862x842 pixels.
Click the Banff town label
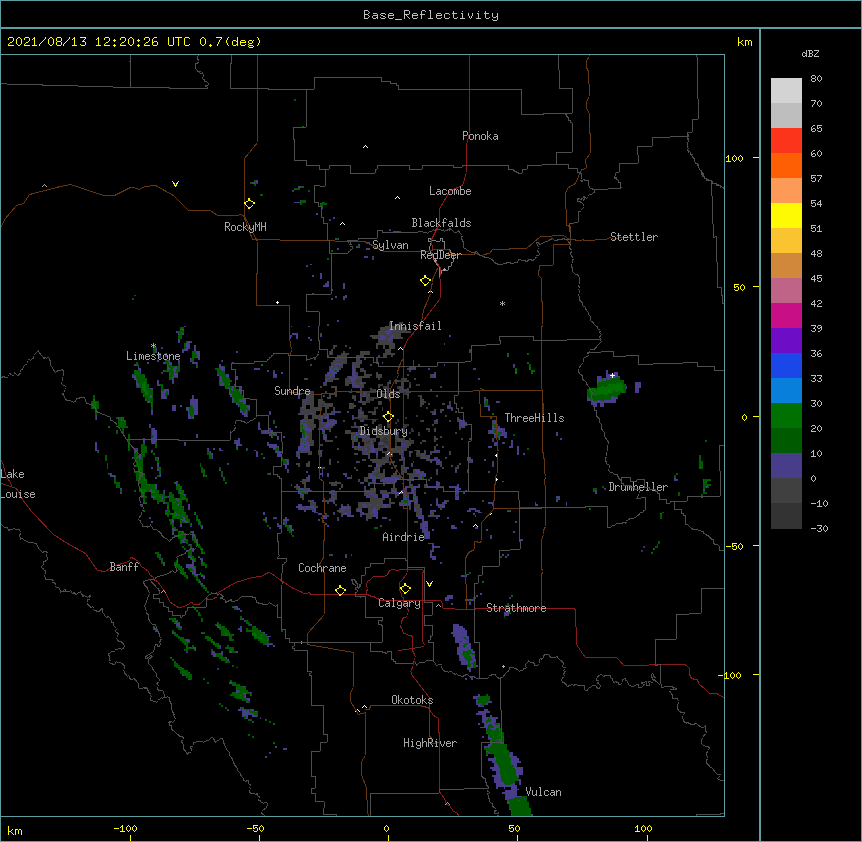coord(124,567)
